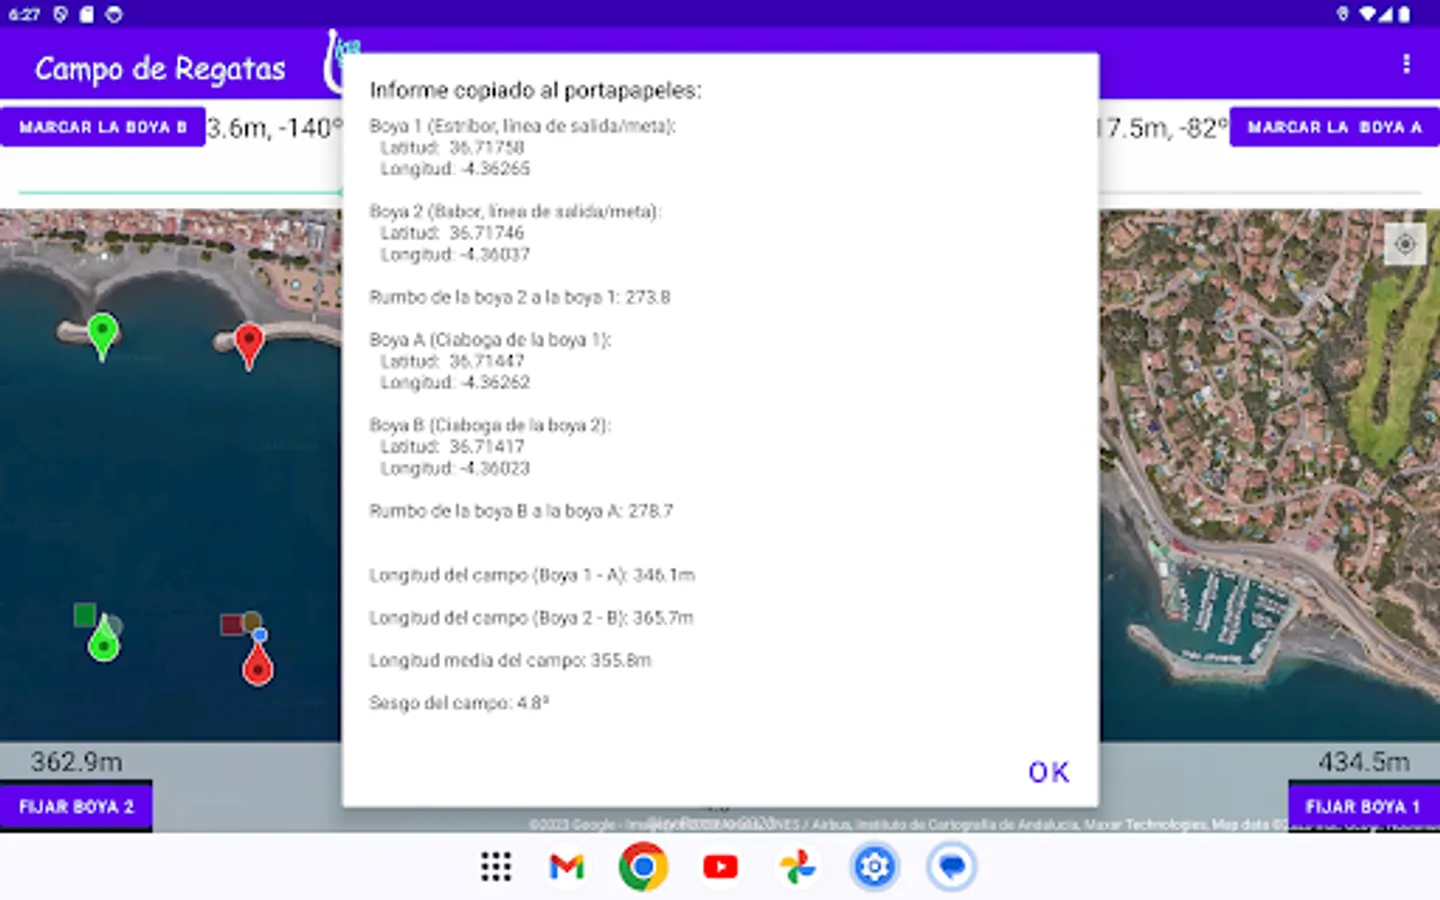1440x900 pixels.
Task: Select the upper green buoy marker
Action: click(x=102, y=335)
